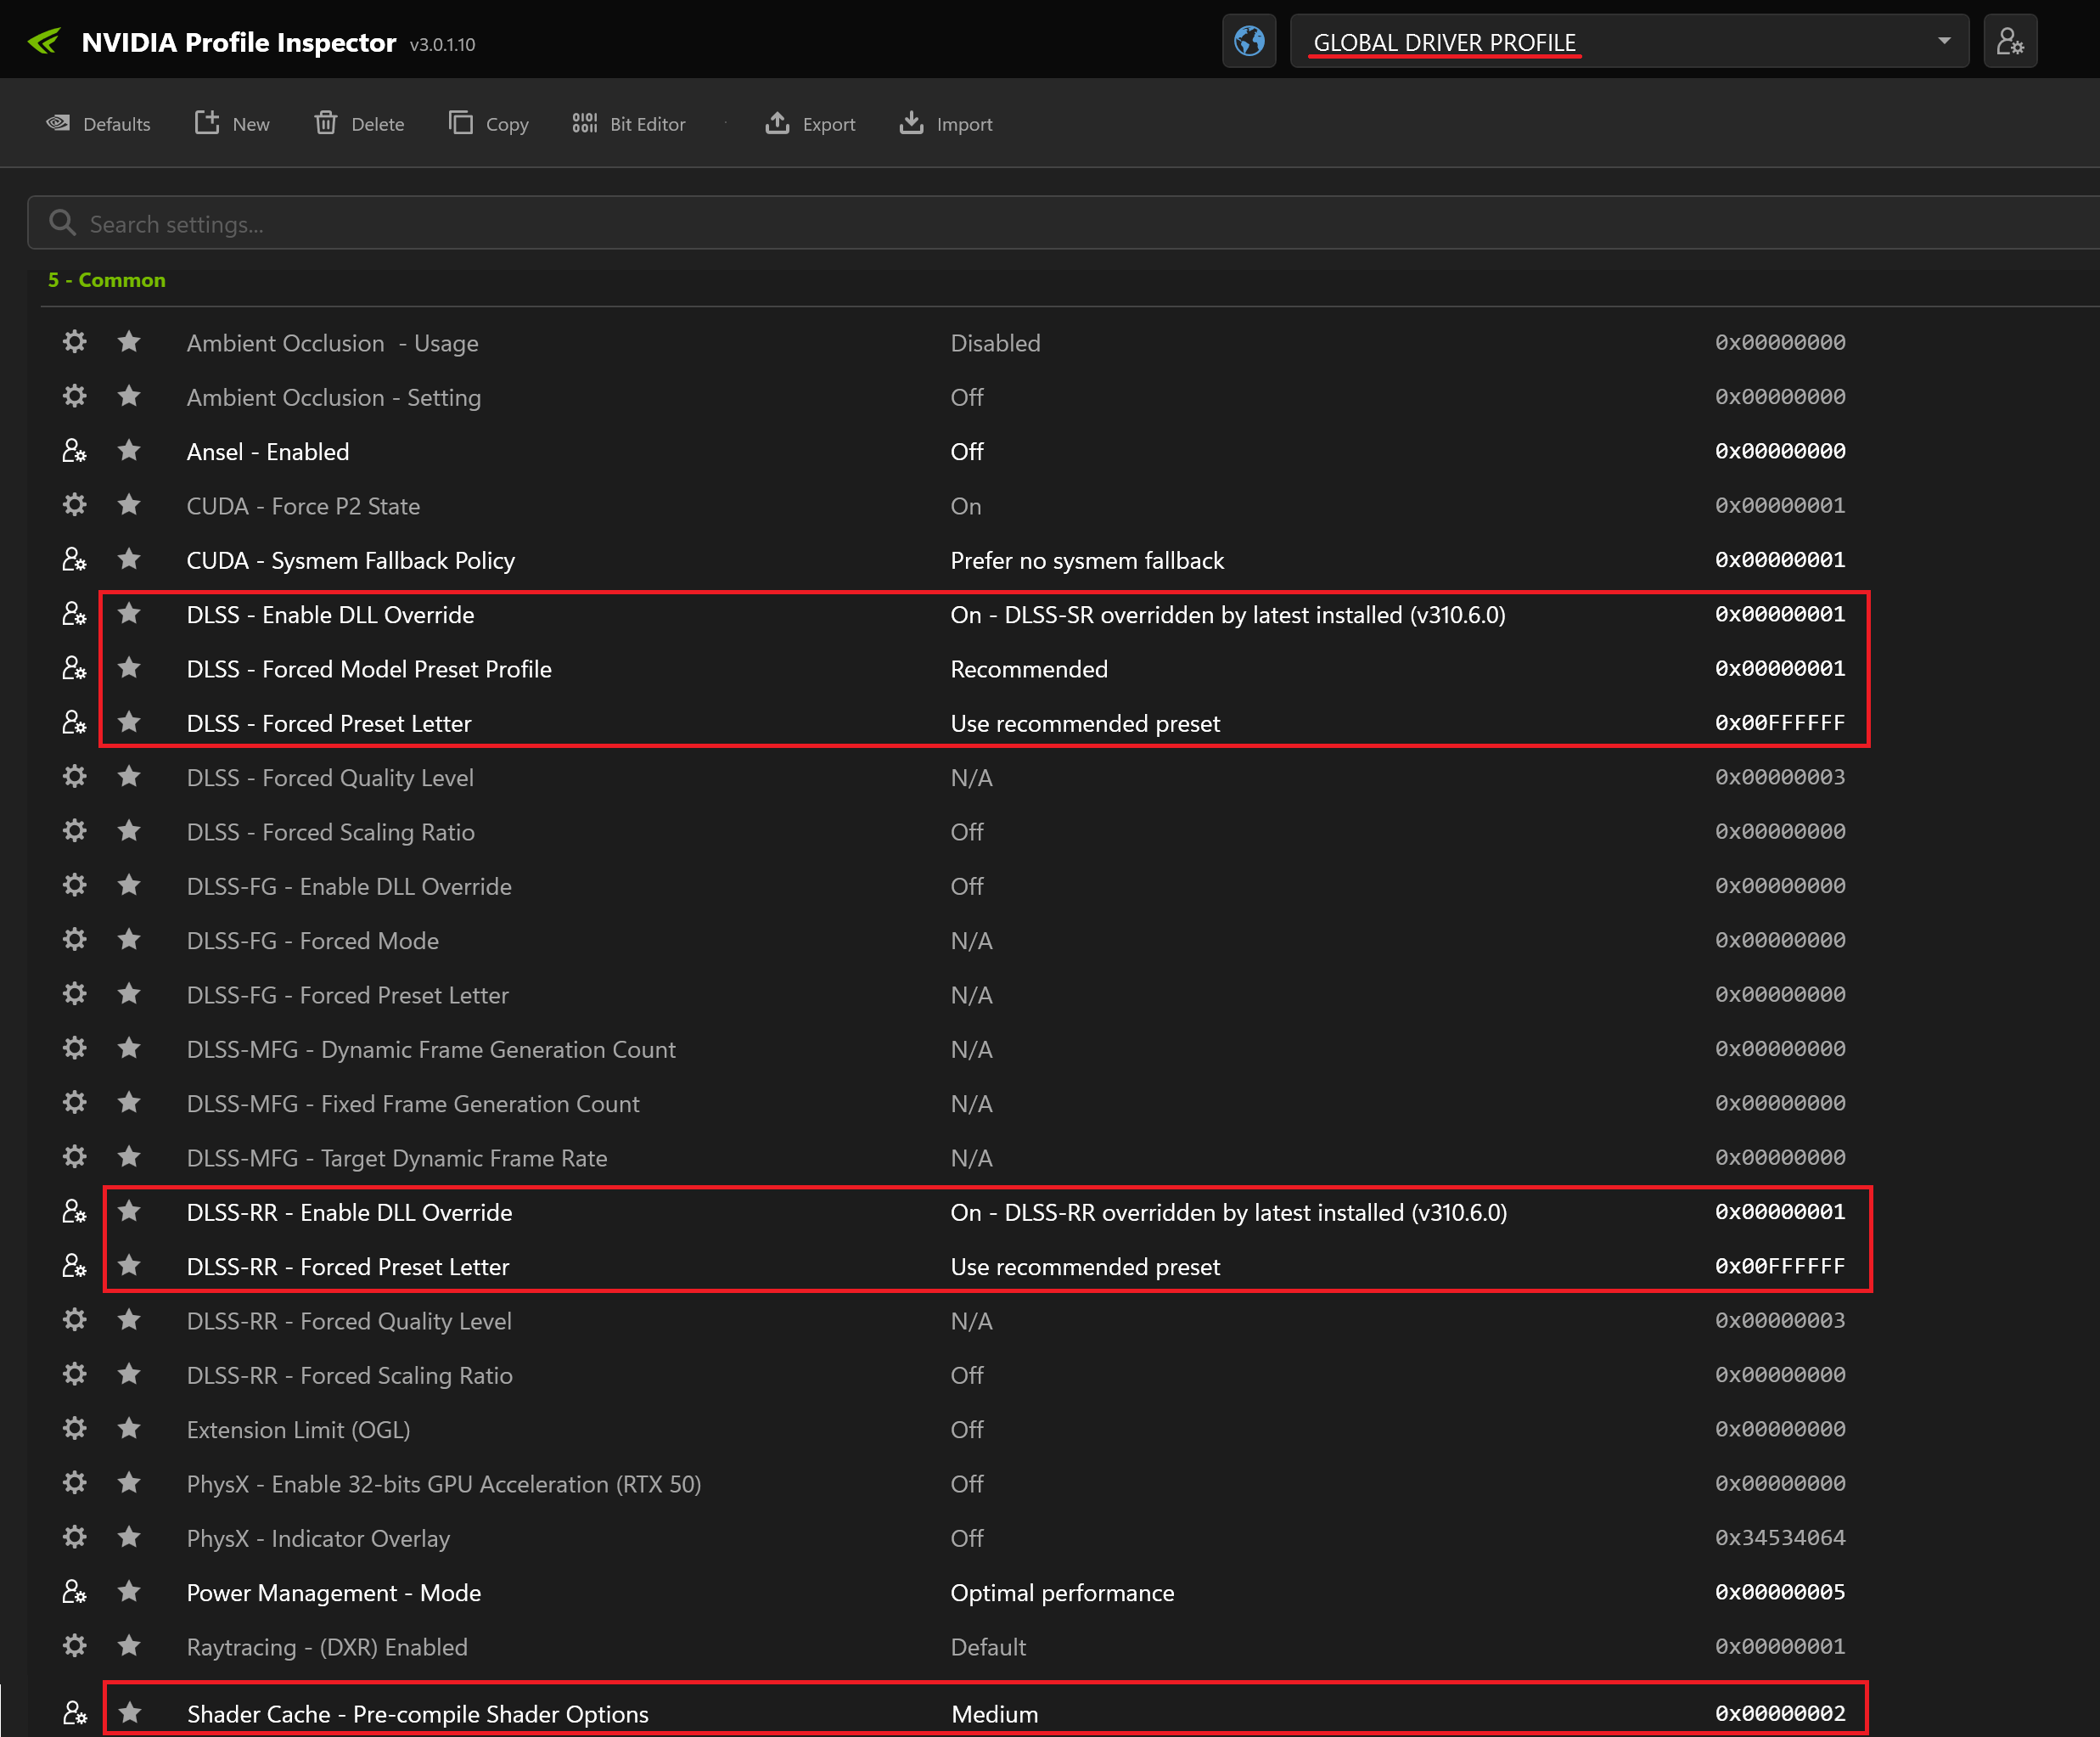
Task: Click user-modified icon for Ansel - Enabled
Action: pyautogui.click(x=75, y=451)
